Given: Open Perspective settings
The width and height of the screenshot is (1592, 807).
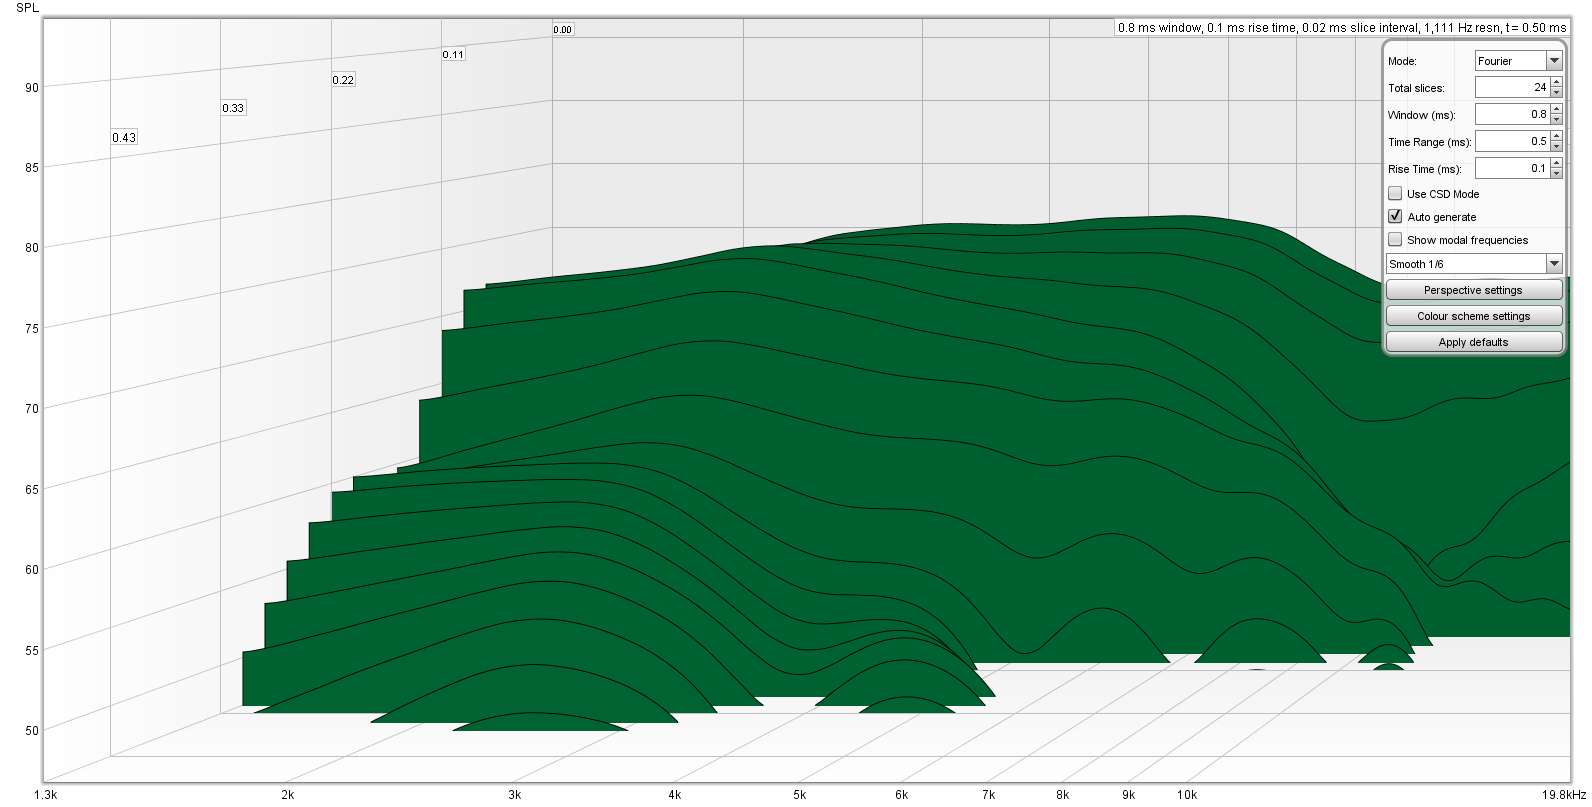Looking at the screenshot, I should tap(1474, 290).
